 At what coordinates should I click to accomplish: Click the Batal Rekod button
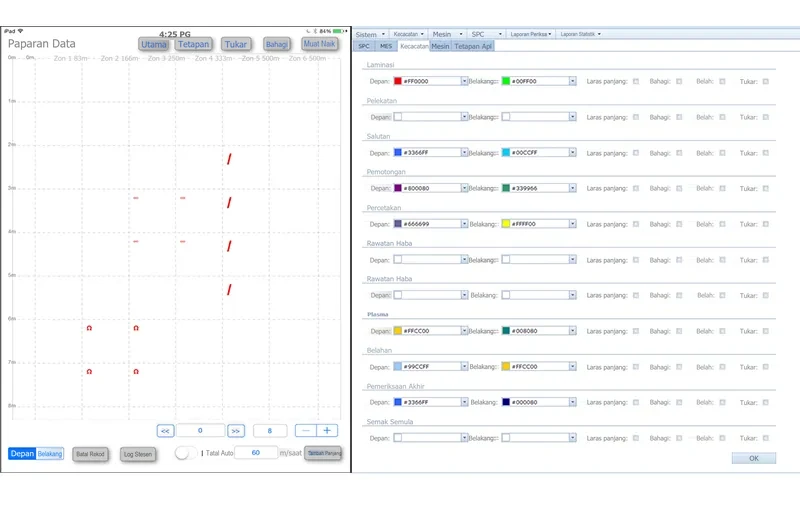coord(90,454)
